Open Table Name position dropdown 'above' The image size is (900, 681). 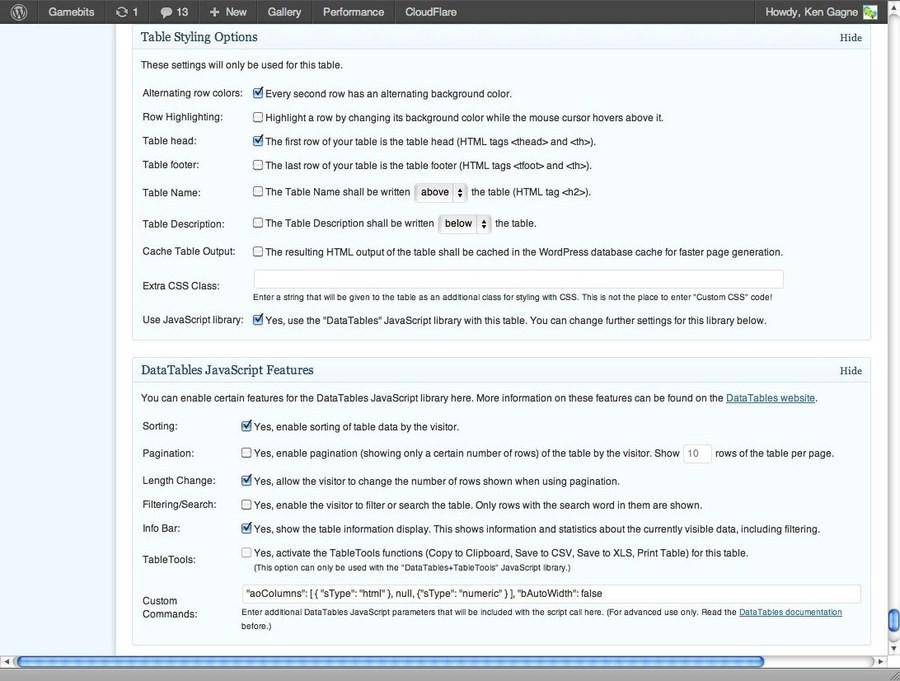[x=441, y=192]
